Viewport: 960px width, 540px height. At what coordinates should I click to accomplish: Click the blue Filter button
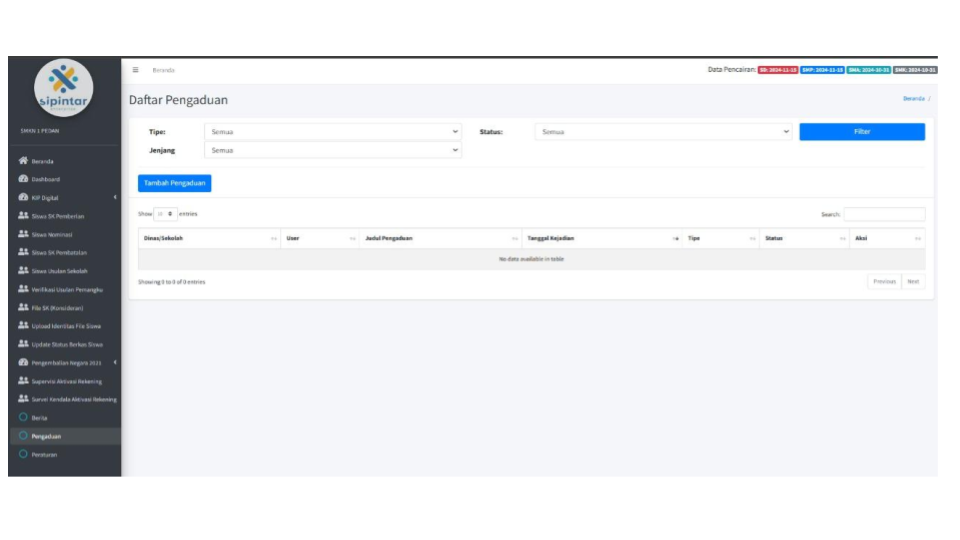[862, 132]
